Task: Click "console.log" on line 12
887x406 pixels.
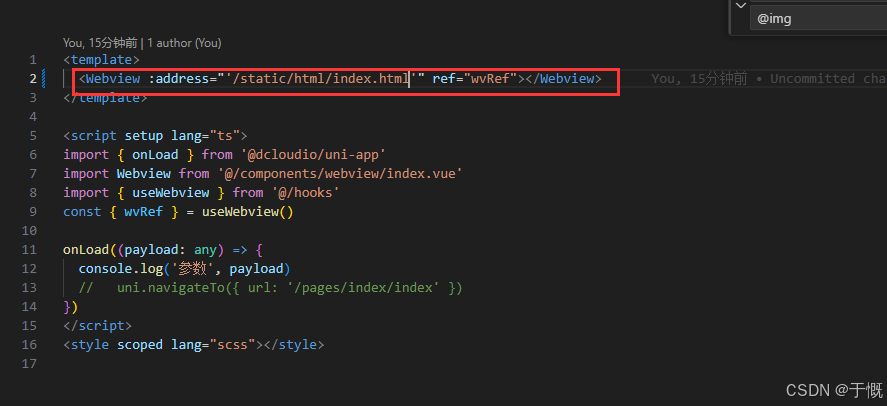Action: (x=120, y=269)
